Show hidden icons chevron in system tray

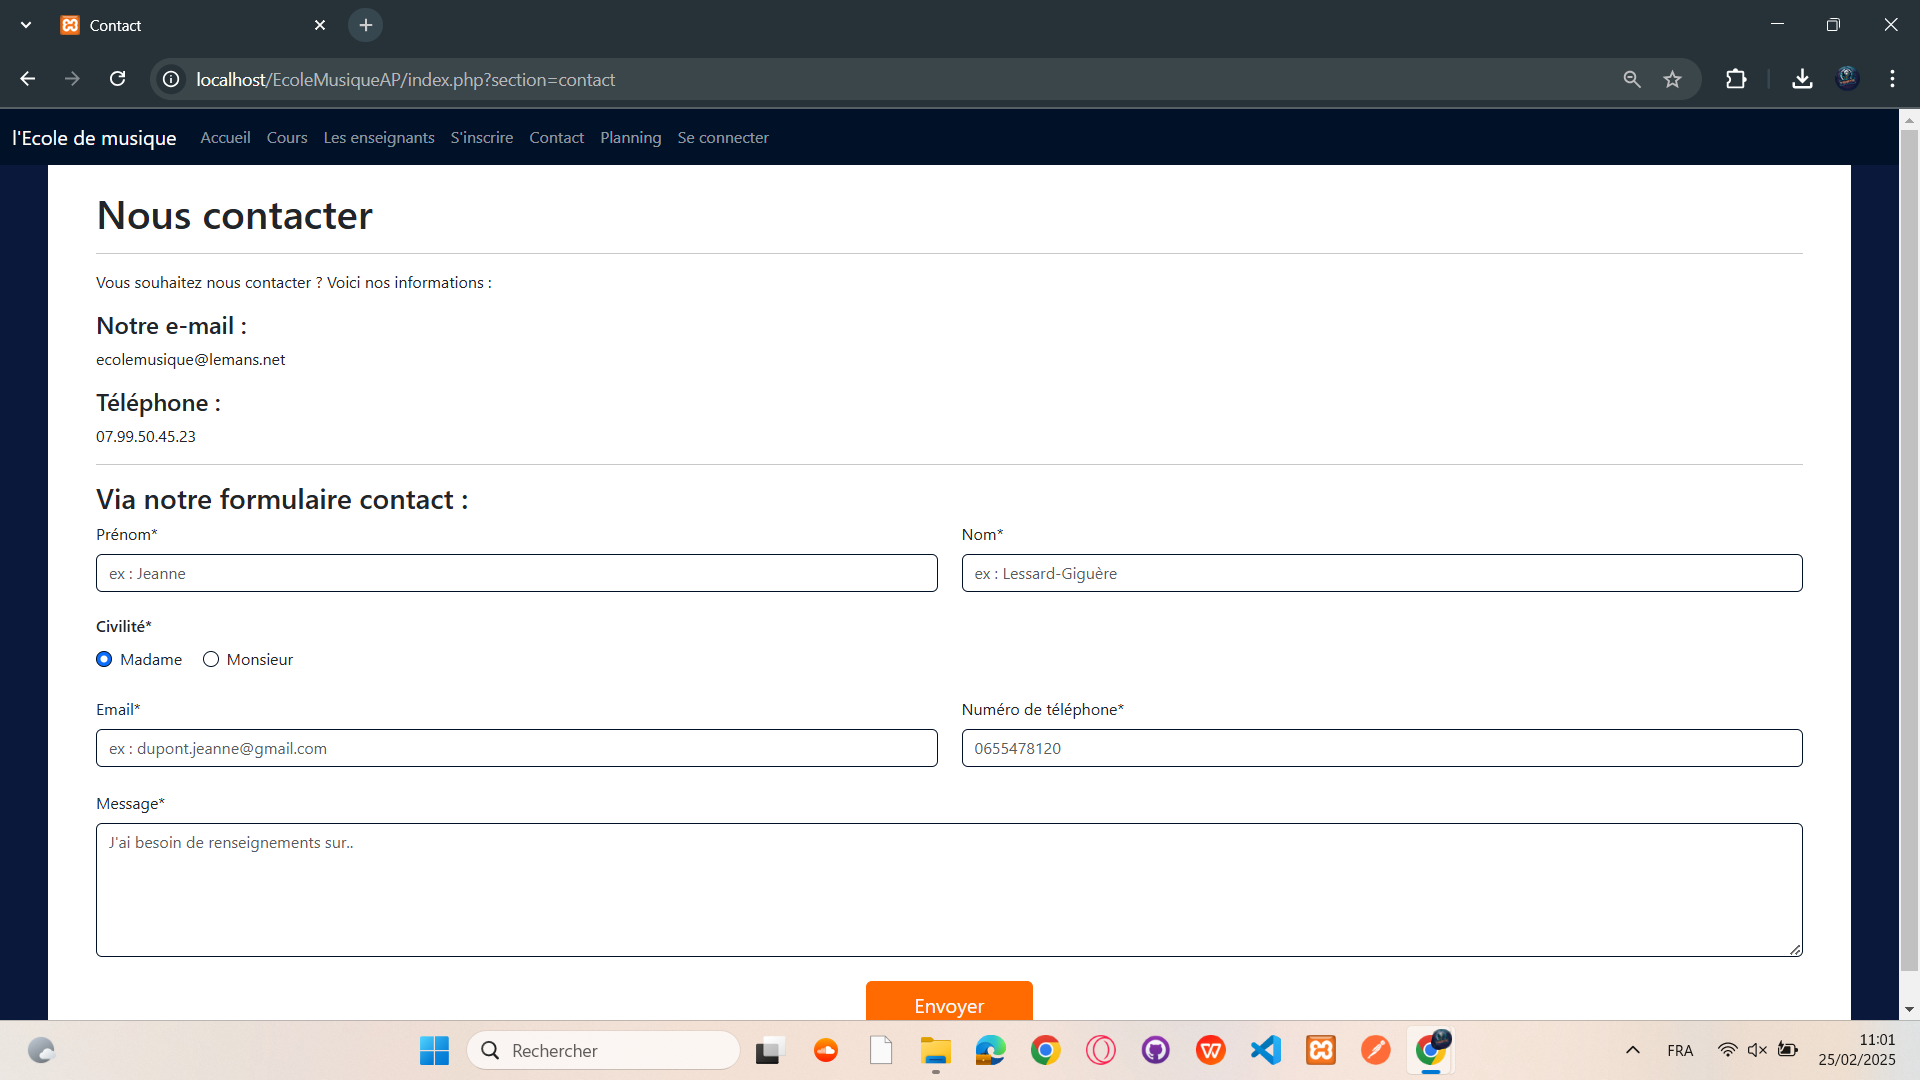point(1633,1050)
